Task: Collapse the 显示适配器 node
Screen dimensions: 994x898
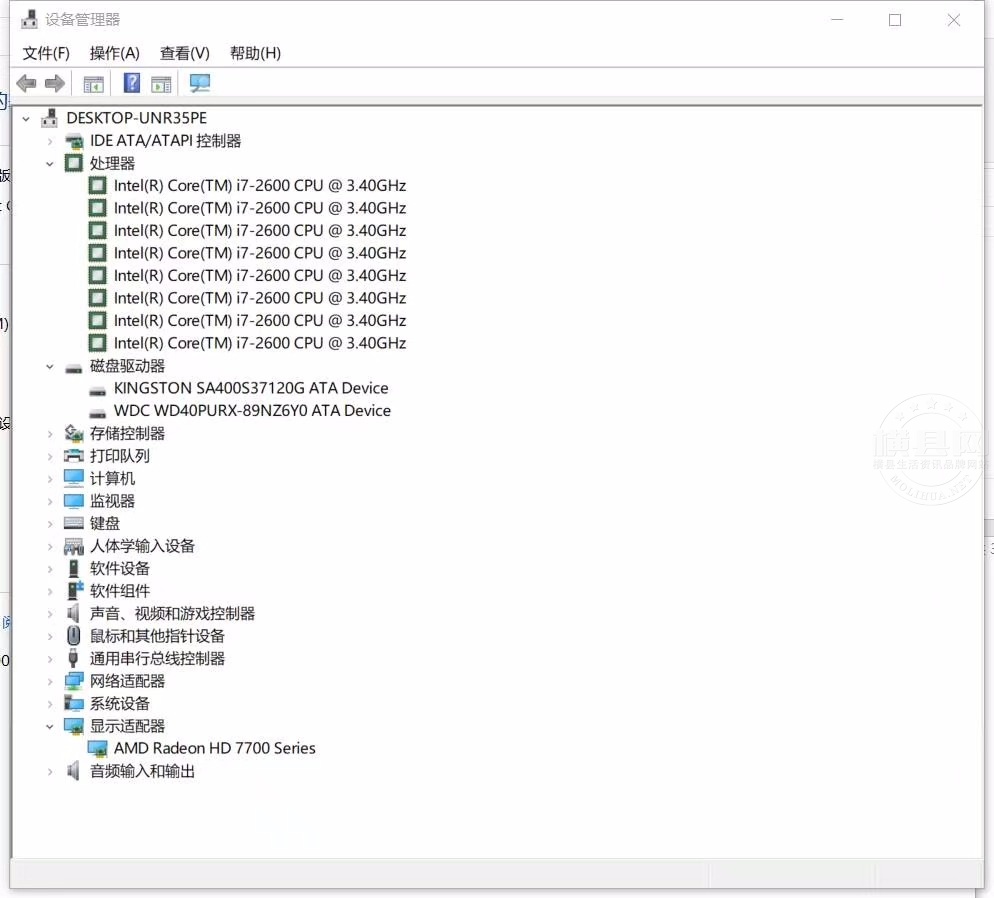Action: (x=49, y=726)
